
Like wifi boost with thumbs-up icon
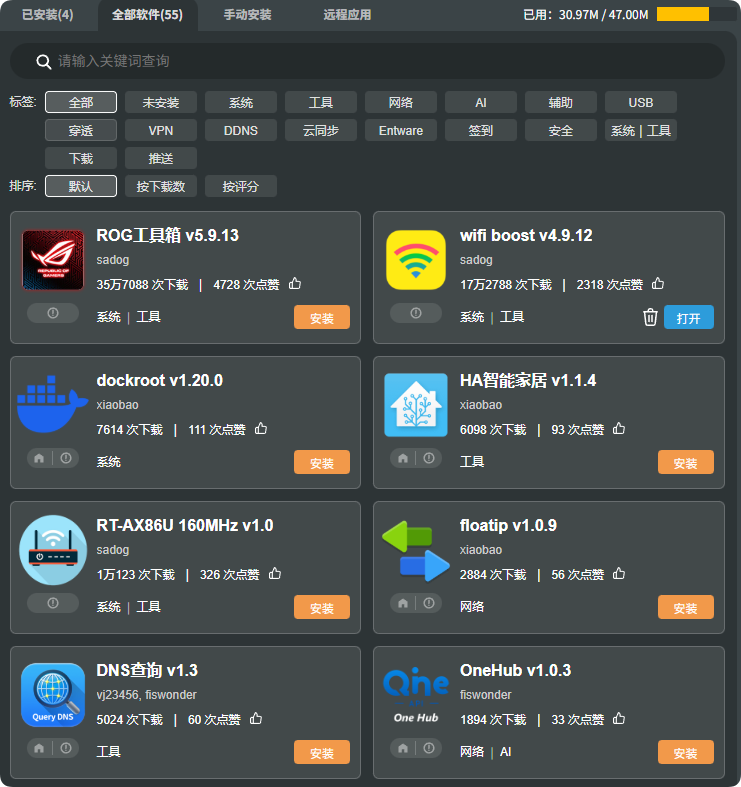coord(658,284)
